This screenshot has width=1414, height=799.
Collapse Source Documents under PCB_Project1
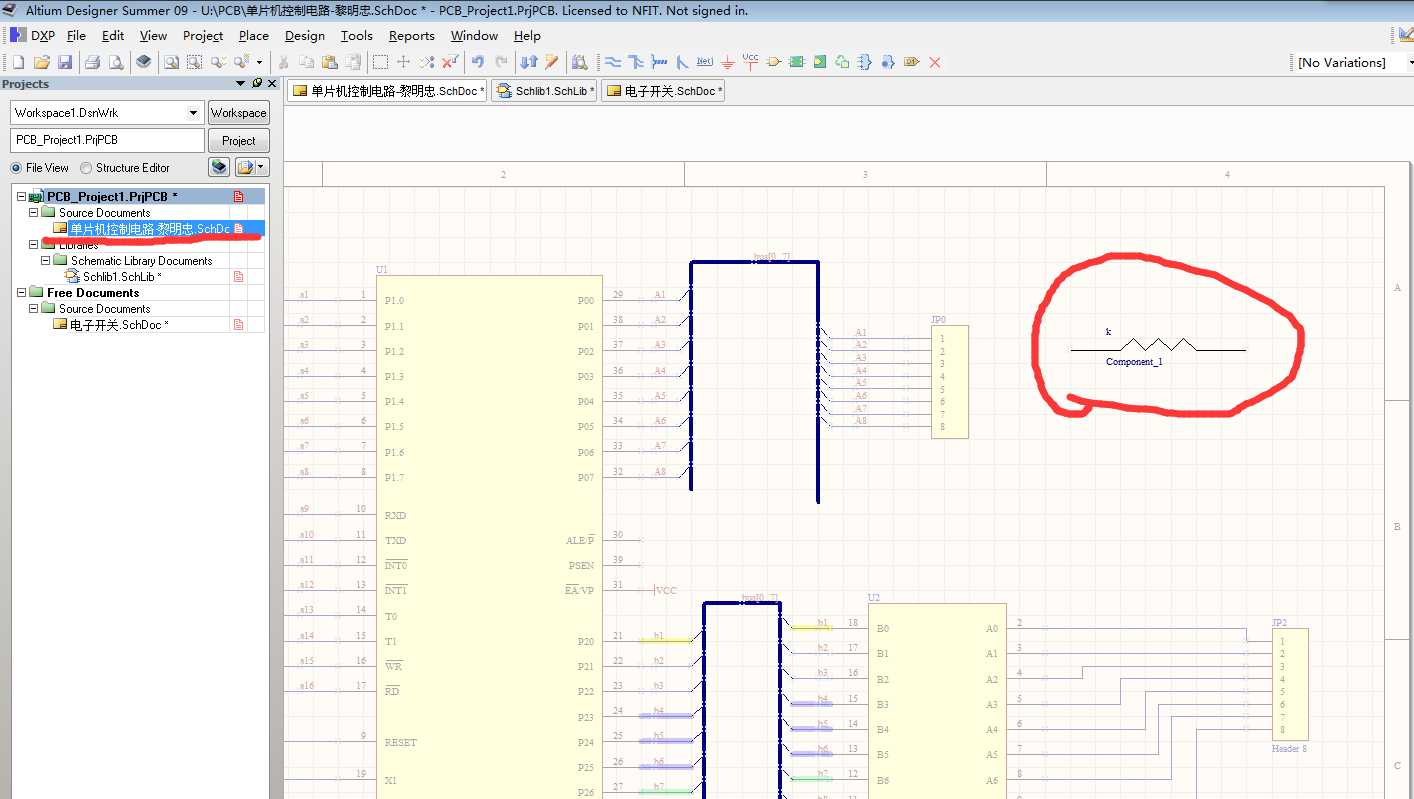point(33,213)
